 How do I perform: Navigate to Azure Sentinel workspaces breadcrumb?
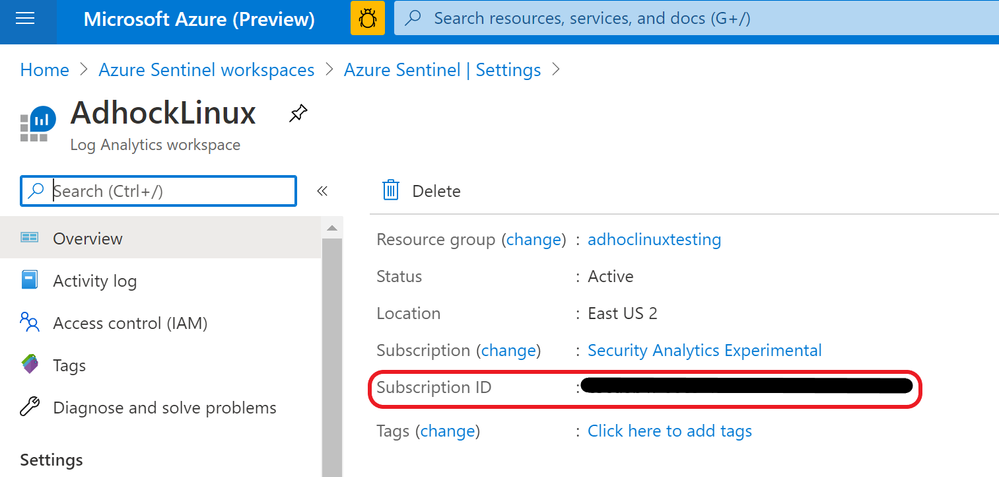pos(206,70)
